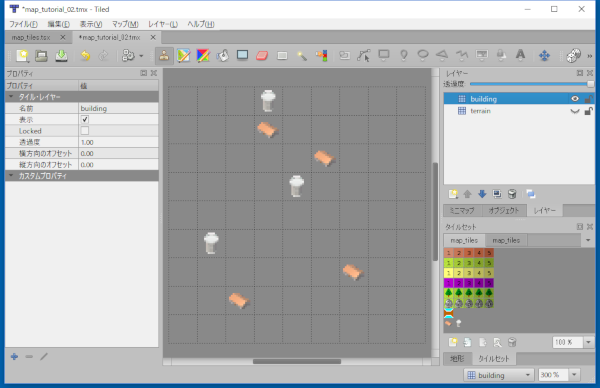The width and height of the screenshot is (600, 388).
Task: Uncheck the 表示 checkbox in properties
Action: 85,120
